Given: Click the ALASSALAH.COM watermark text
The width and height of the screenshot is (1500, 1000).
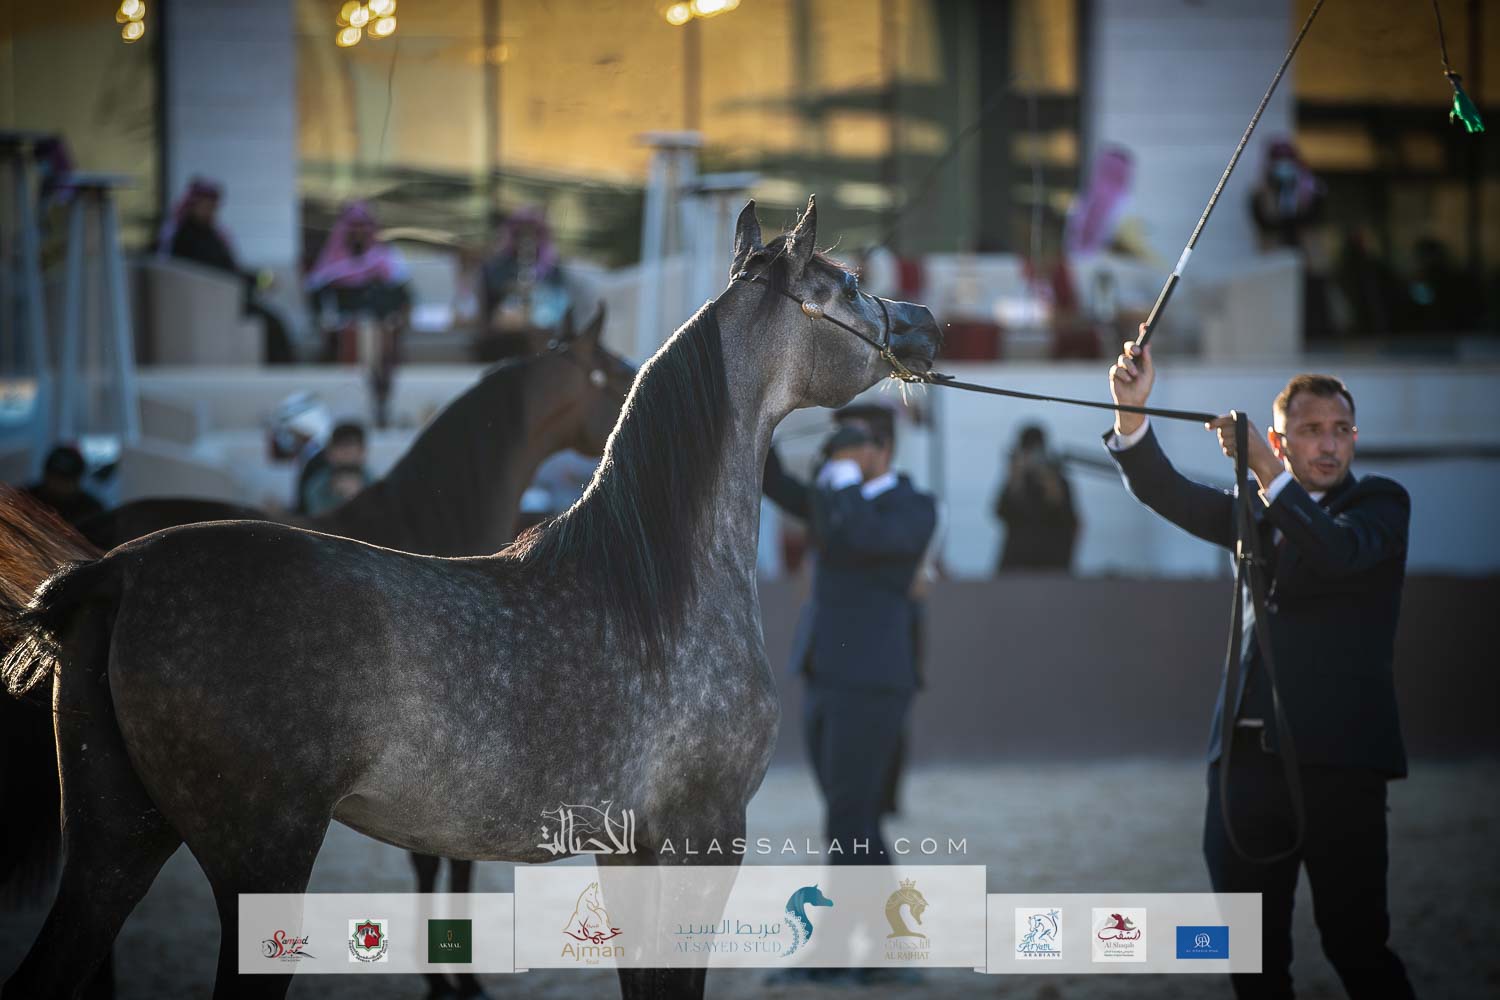Looking at the screenshot, I should click(x=813, y=846).
